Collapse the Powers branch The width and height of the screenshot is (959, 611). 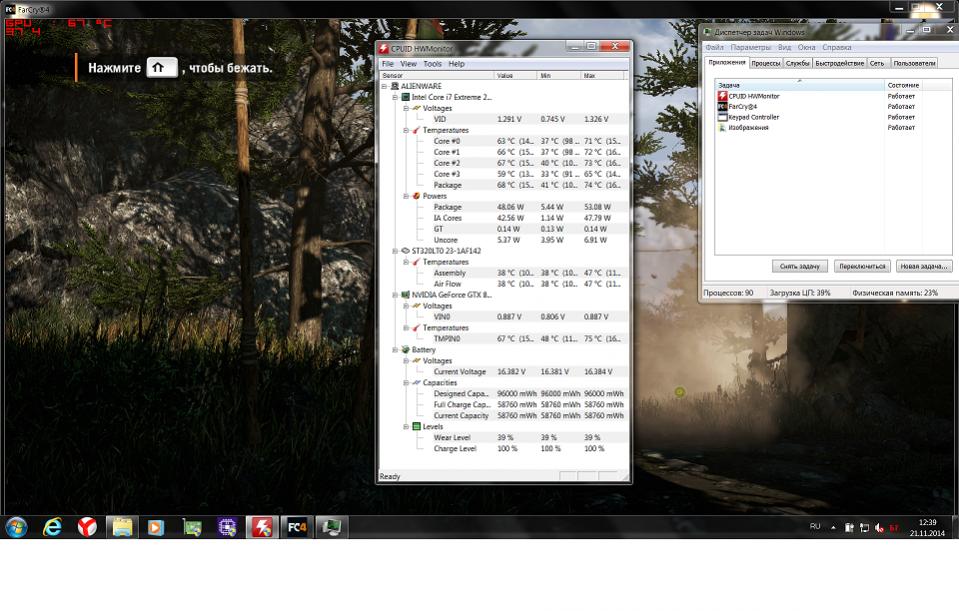(x=406, y=196)
